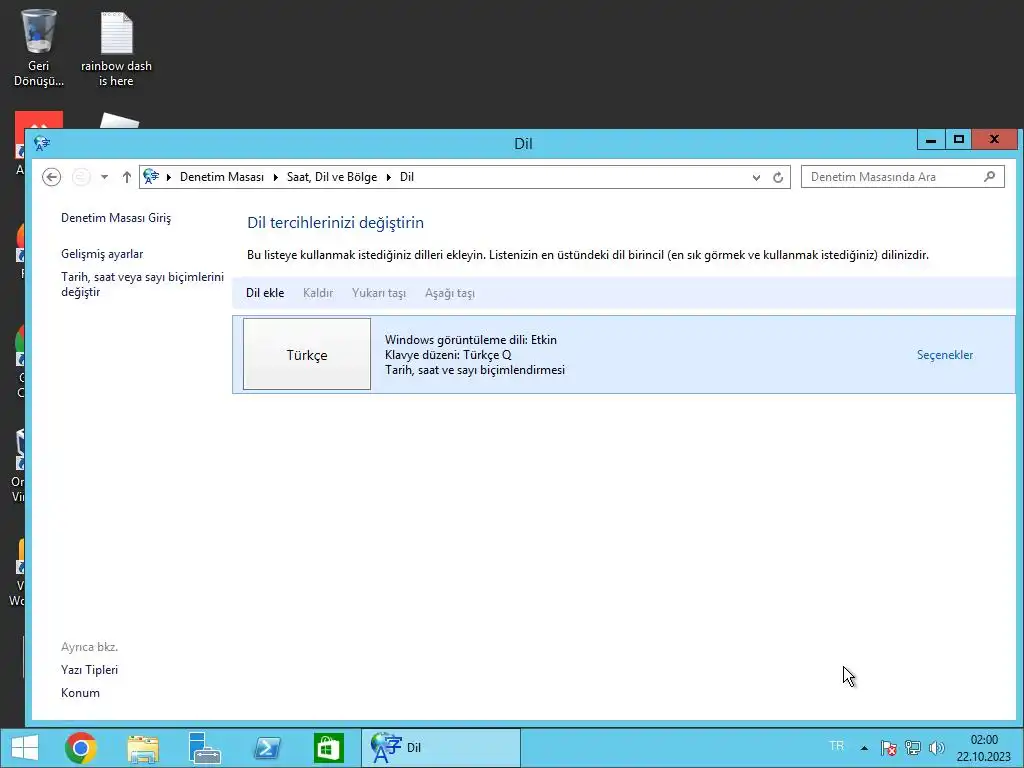Open Tarih, saat veya sayı biçimlerini değiştir
The height and width of the screenshot is (768, 1024).
142,284
